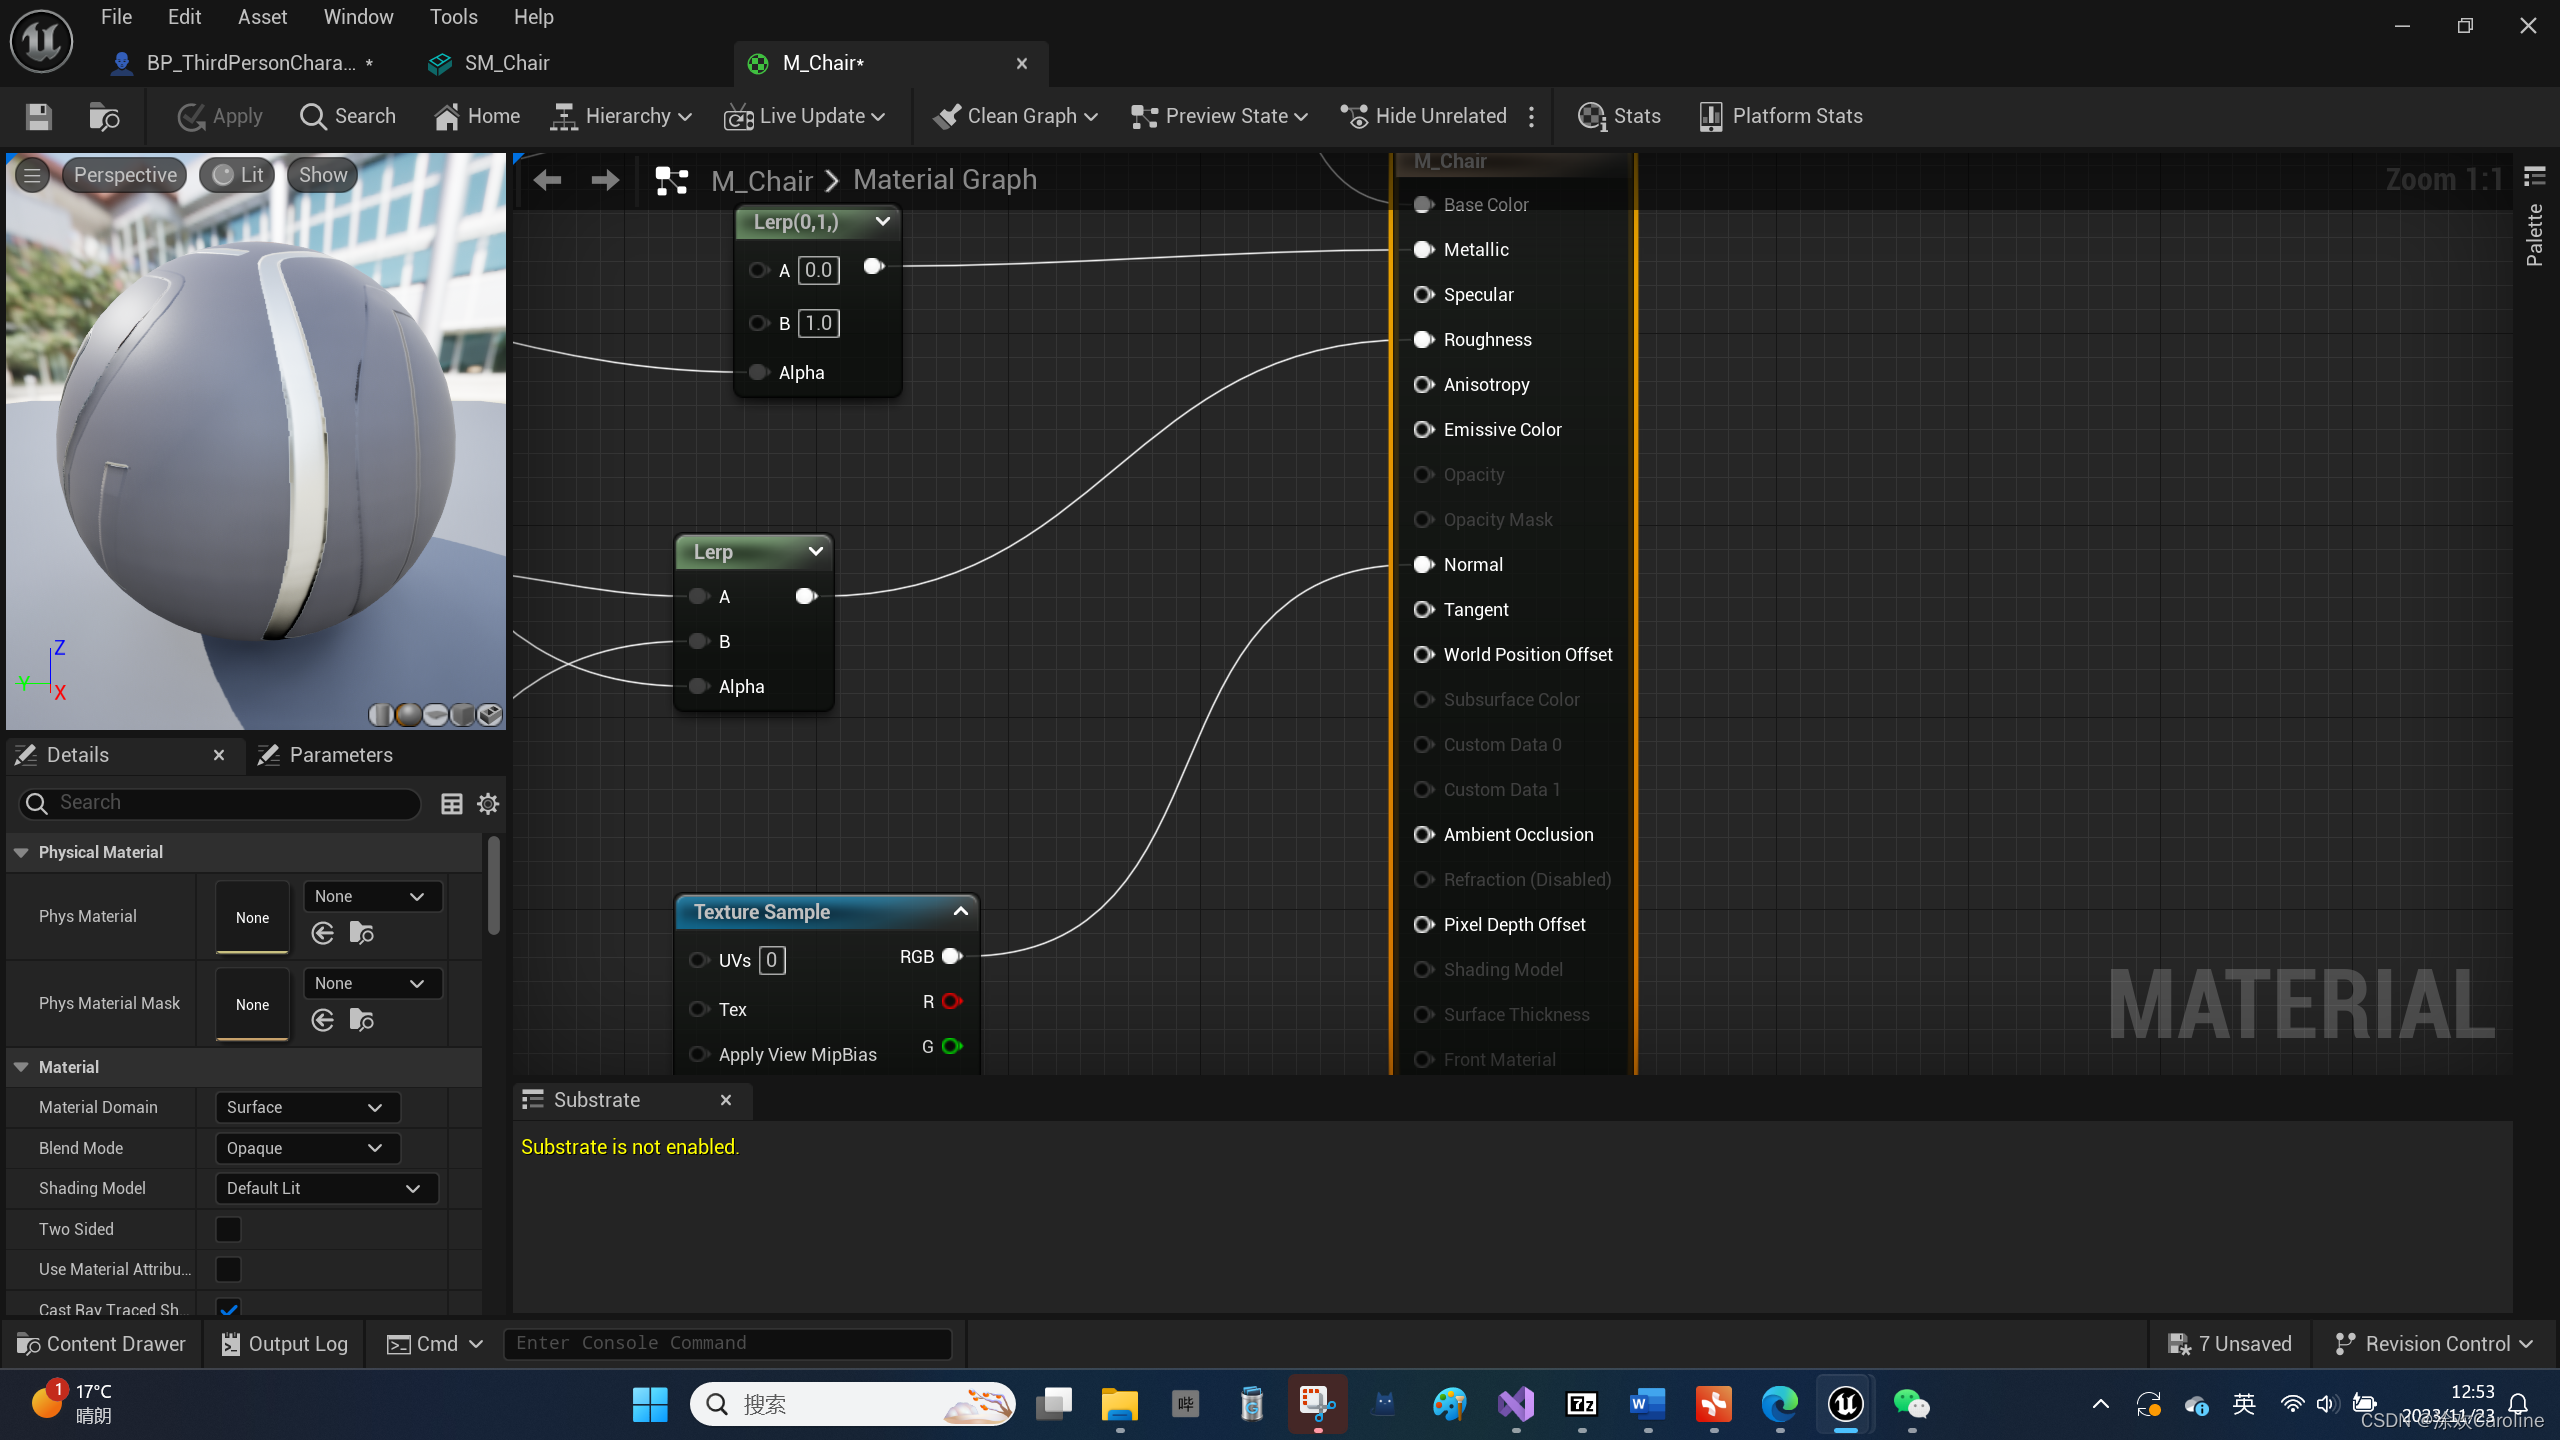
Task: Click the Preview State toggle
Action: pyautogui.click(x=1218, y=116)
